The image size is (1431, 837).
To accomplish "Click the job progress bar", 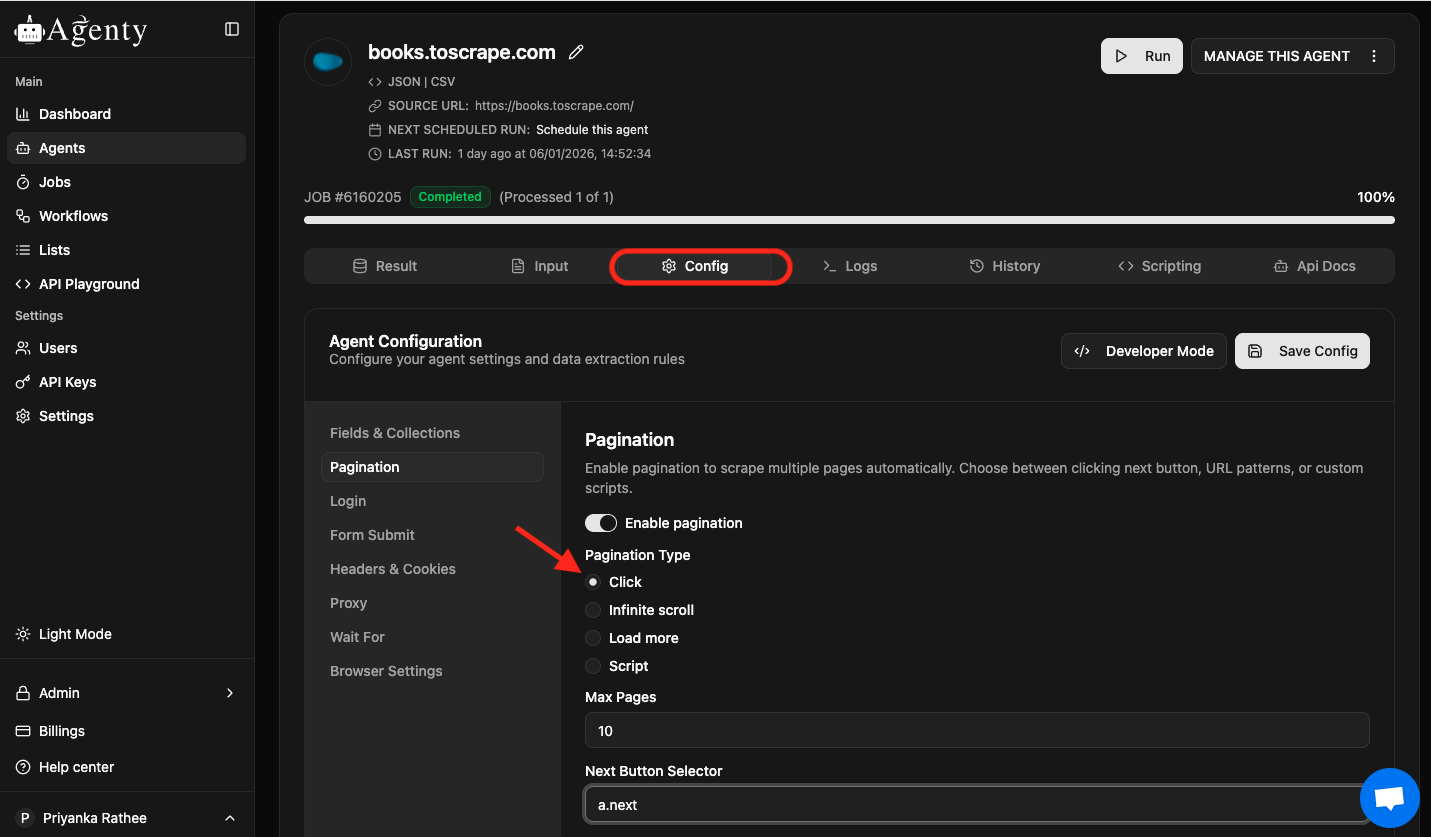I will click(849, 220).
